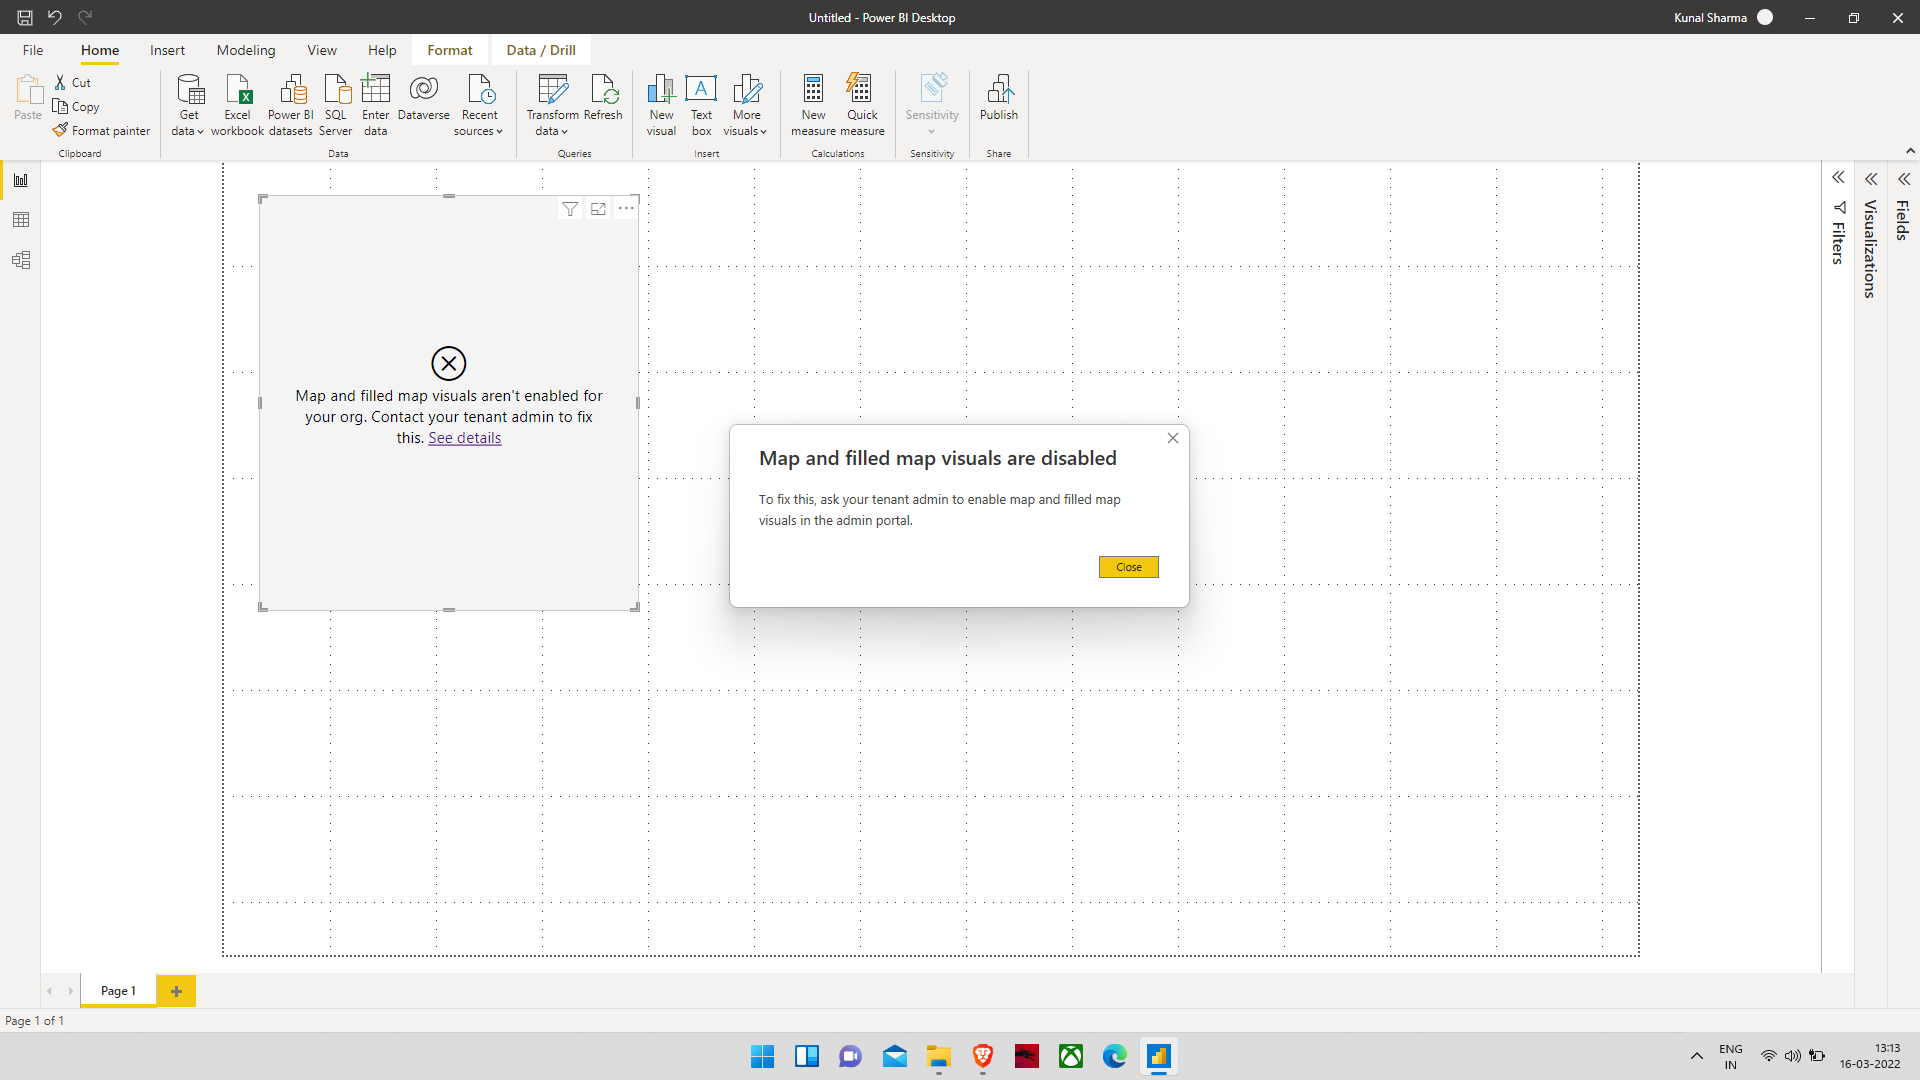1920x1080 pixels.
Task: Switch to the Format tab
Action: (450, 50)
